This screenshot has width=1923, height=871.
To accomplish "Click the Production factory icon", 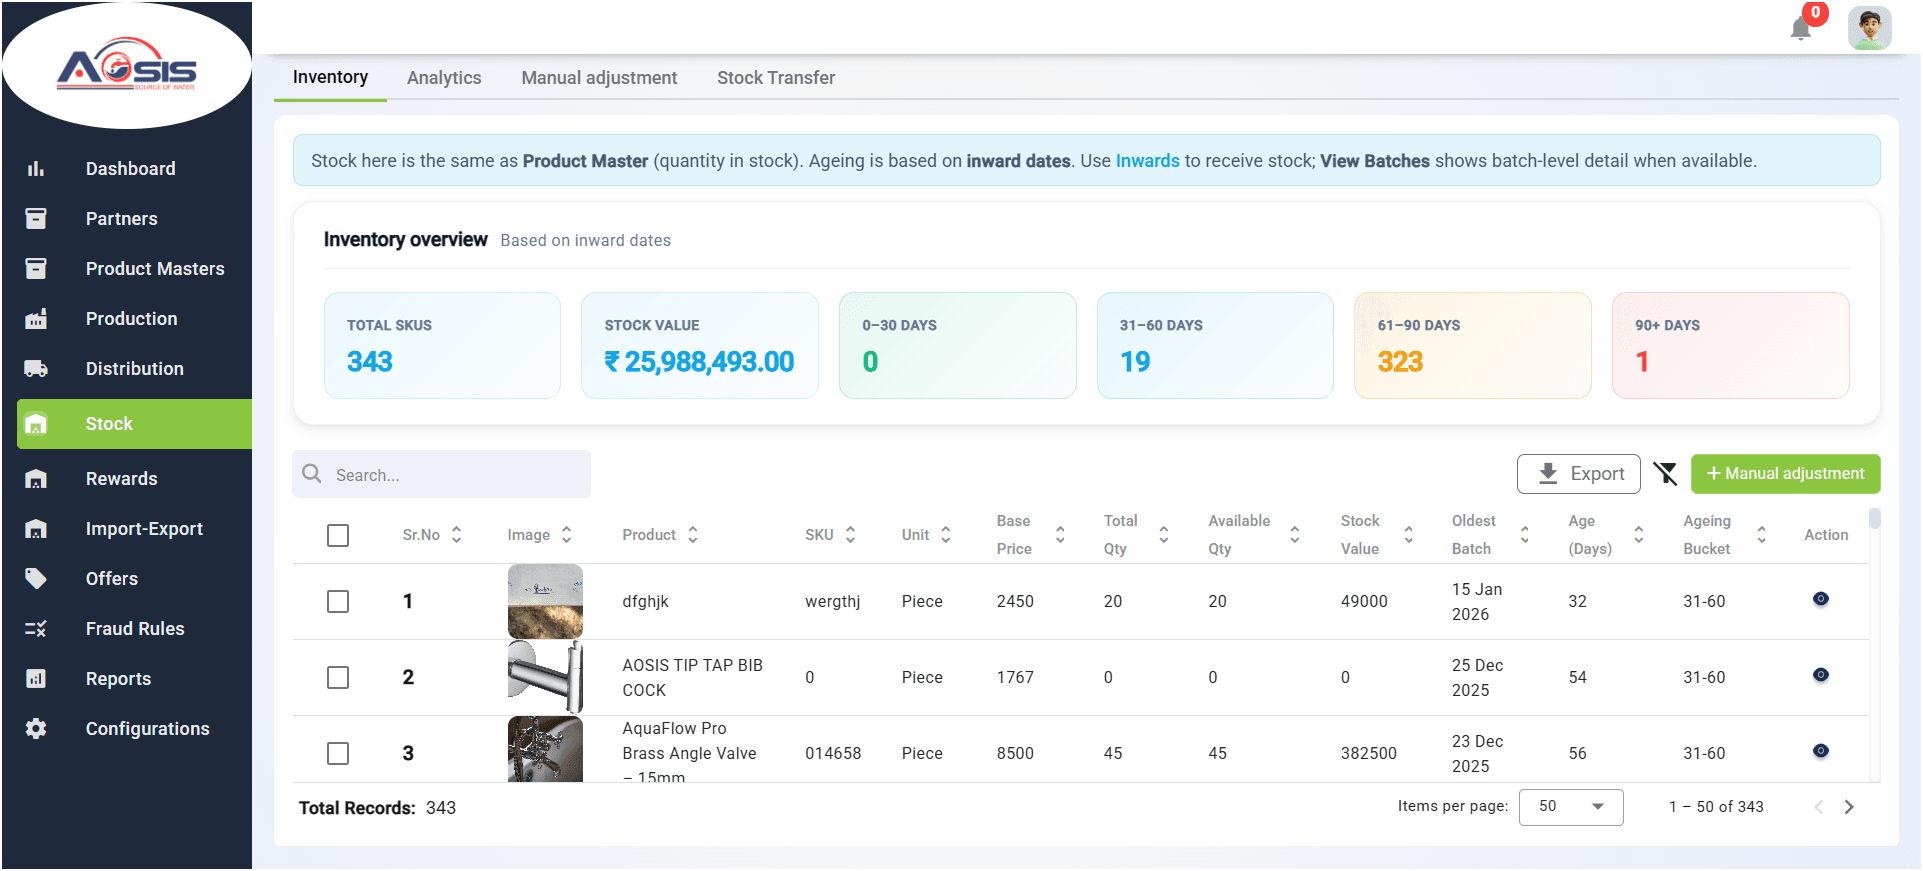I will [x=36, y=319].
